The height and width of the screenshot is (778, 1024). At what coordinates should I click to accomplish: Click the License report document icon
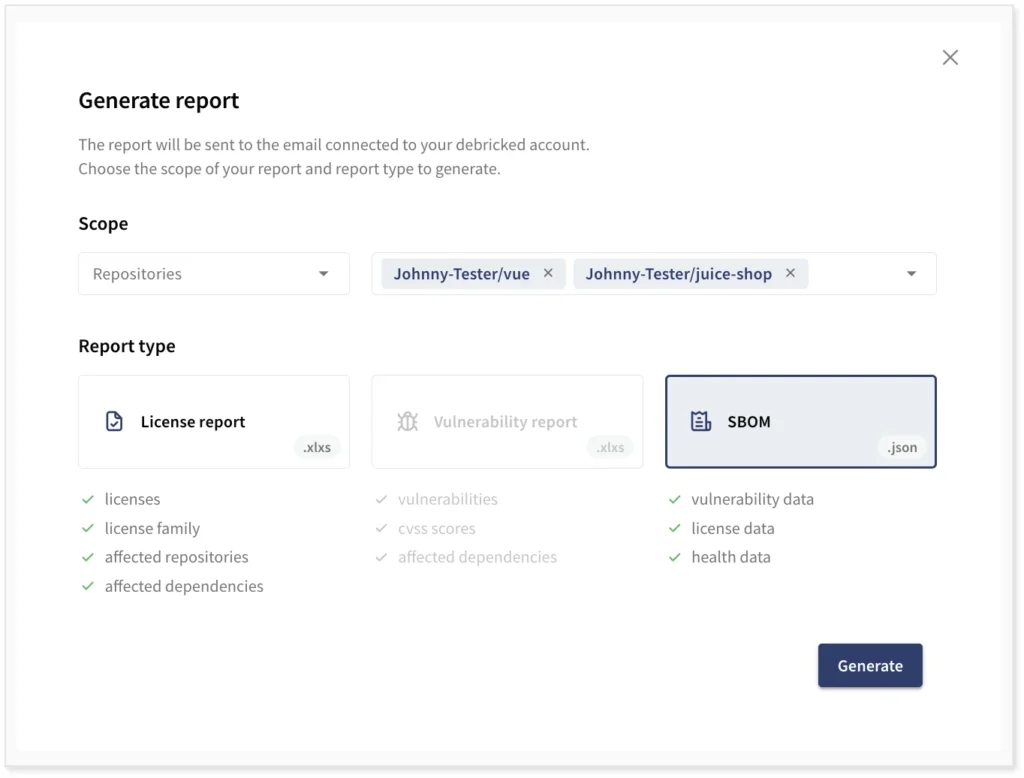(x=115, y=422)
